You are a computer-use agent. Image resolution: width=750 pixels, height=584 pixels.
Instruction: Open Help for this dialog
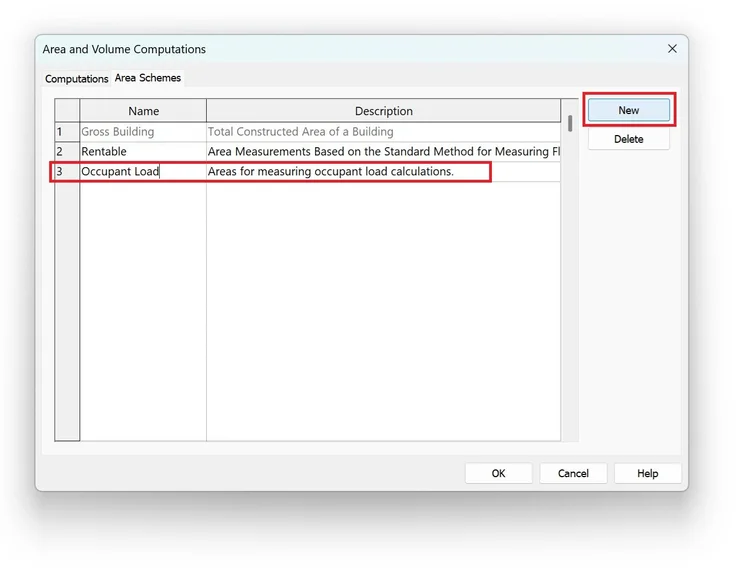648,473
